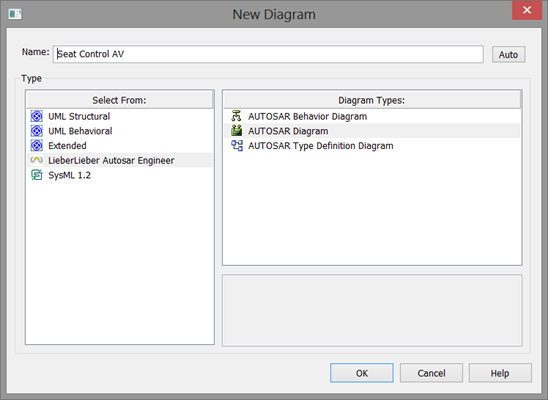This screenshot has height=400, width=548.
Task: Open Help for this dialog
Action: click(x=500, y=373)
